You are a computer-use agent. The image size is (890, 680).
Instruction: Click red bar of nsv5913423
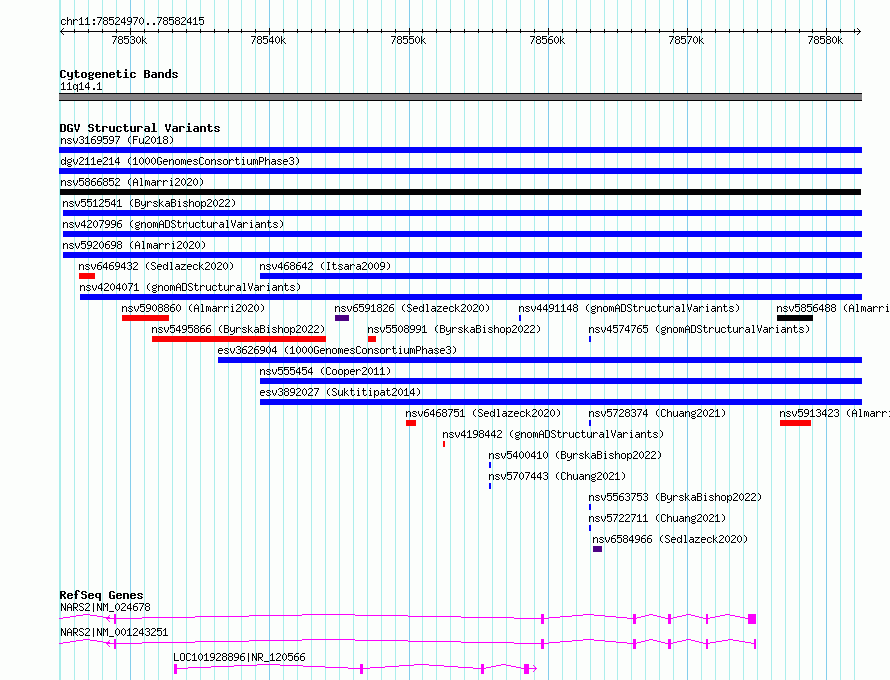click(x=795, y=423)
